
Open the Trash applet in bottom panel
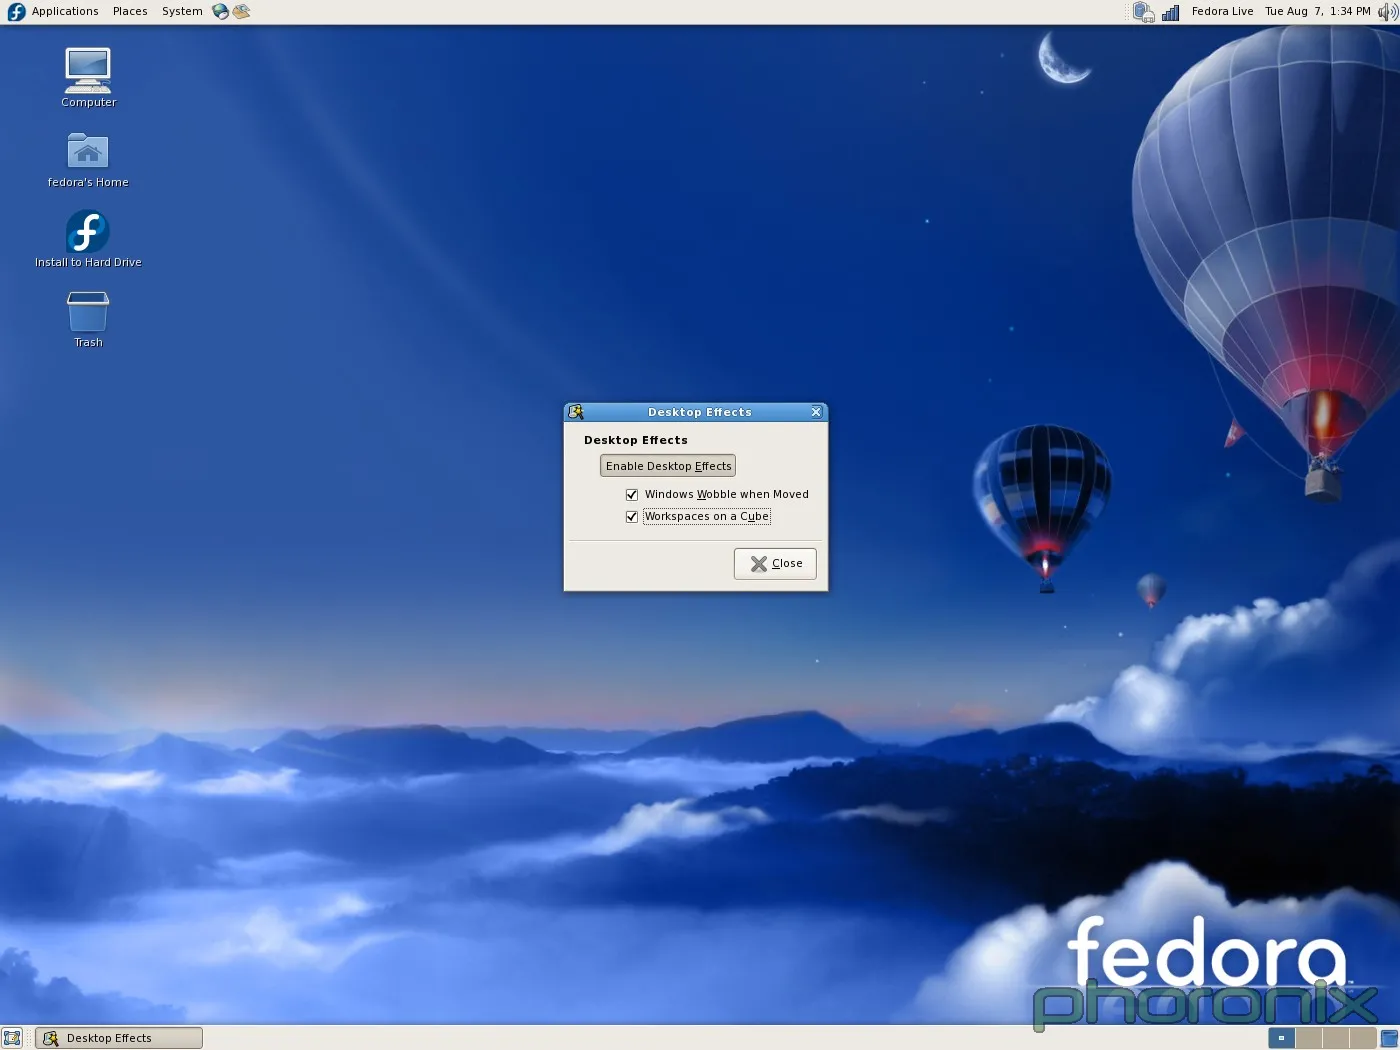point(1389,1038)
